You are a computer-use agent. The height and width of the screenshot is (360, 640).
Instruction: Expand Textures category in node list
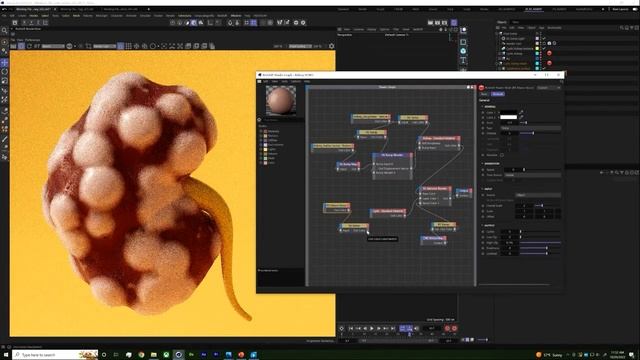point(261,136)
